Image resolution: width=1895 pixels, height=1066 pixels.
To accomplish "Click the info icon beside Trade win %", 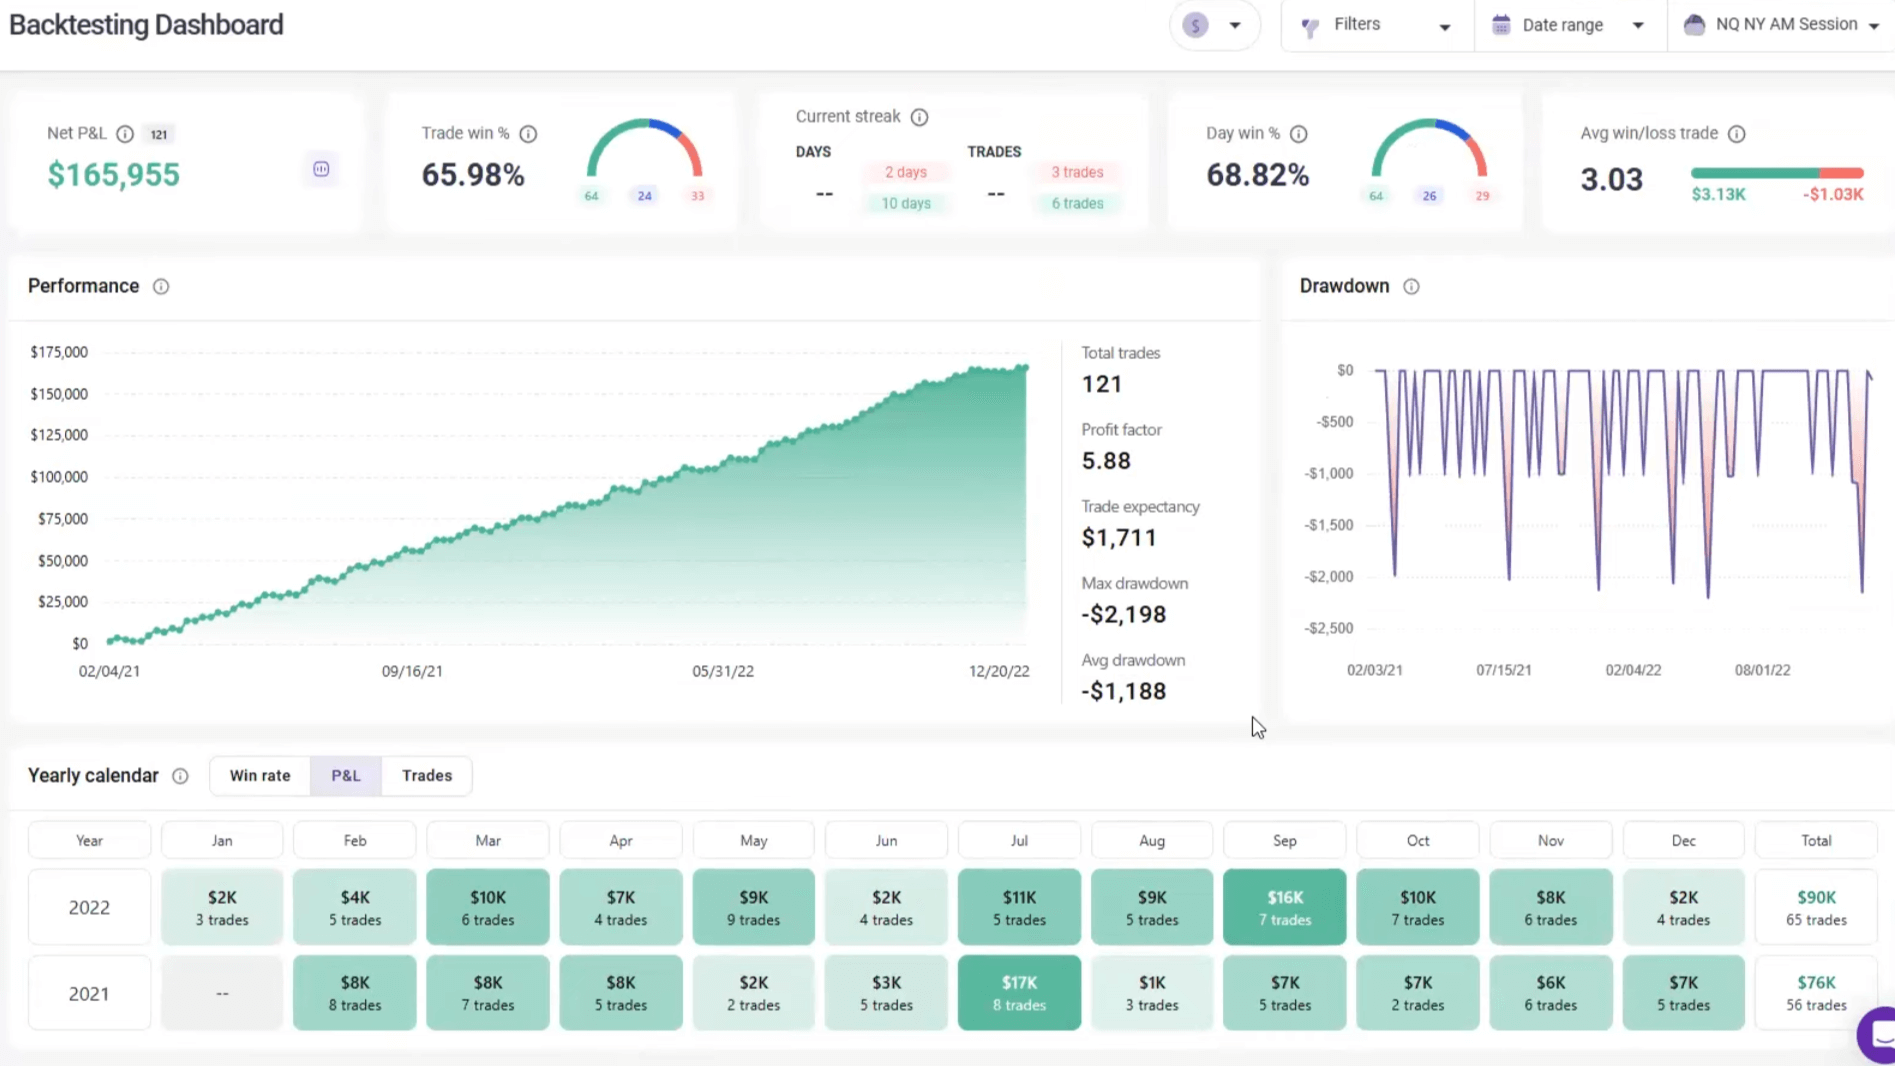I will 528,134.
